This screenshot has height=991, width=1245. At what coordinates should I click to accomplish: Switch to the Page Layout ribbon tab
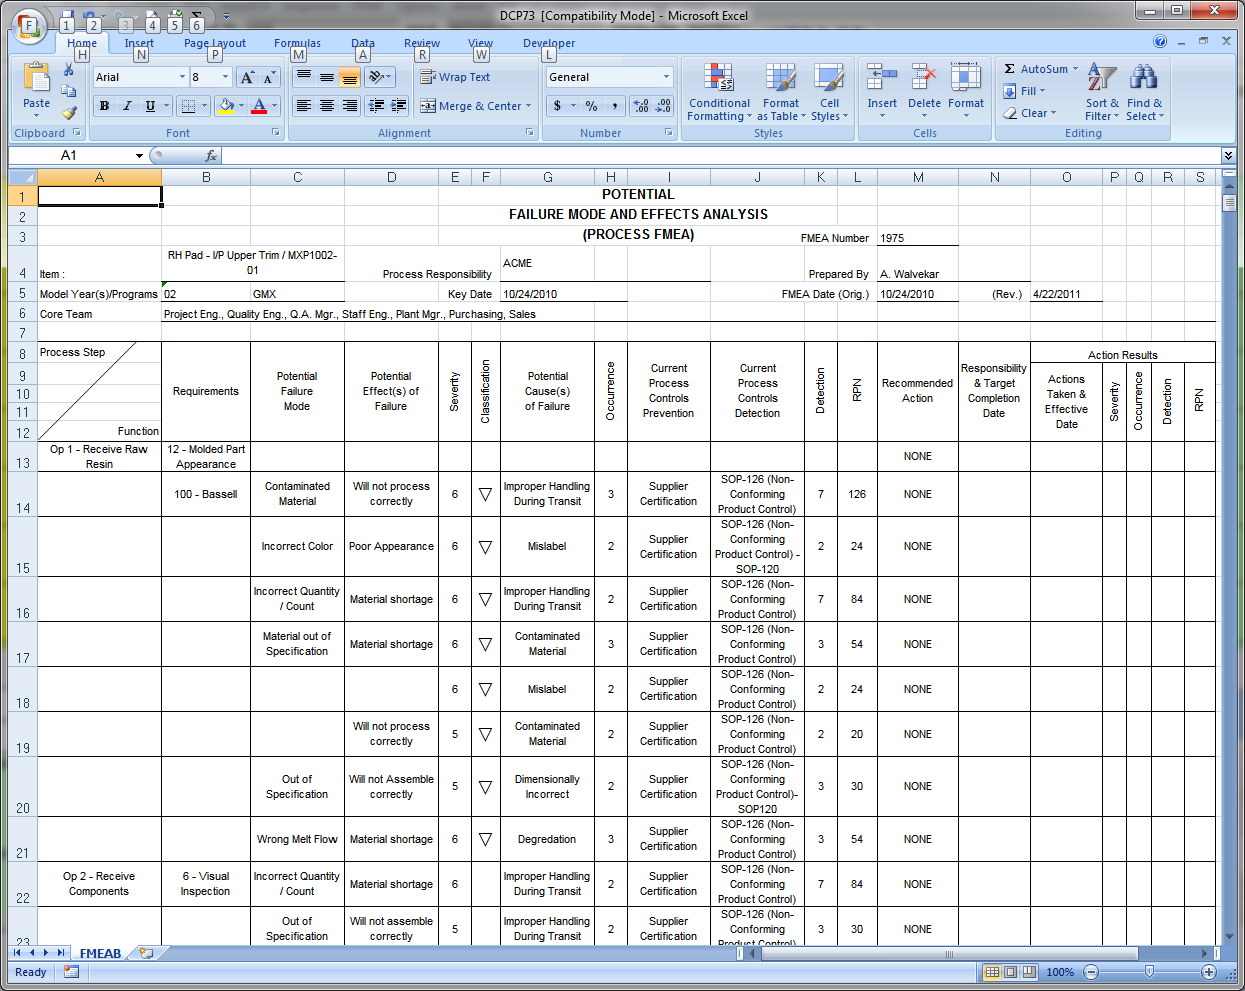point(214,43)
